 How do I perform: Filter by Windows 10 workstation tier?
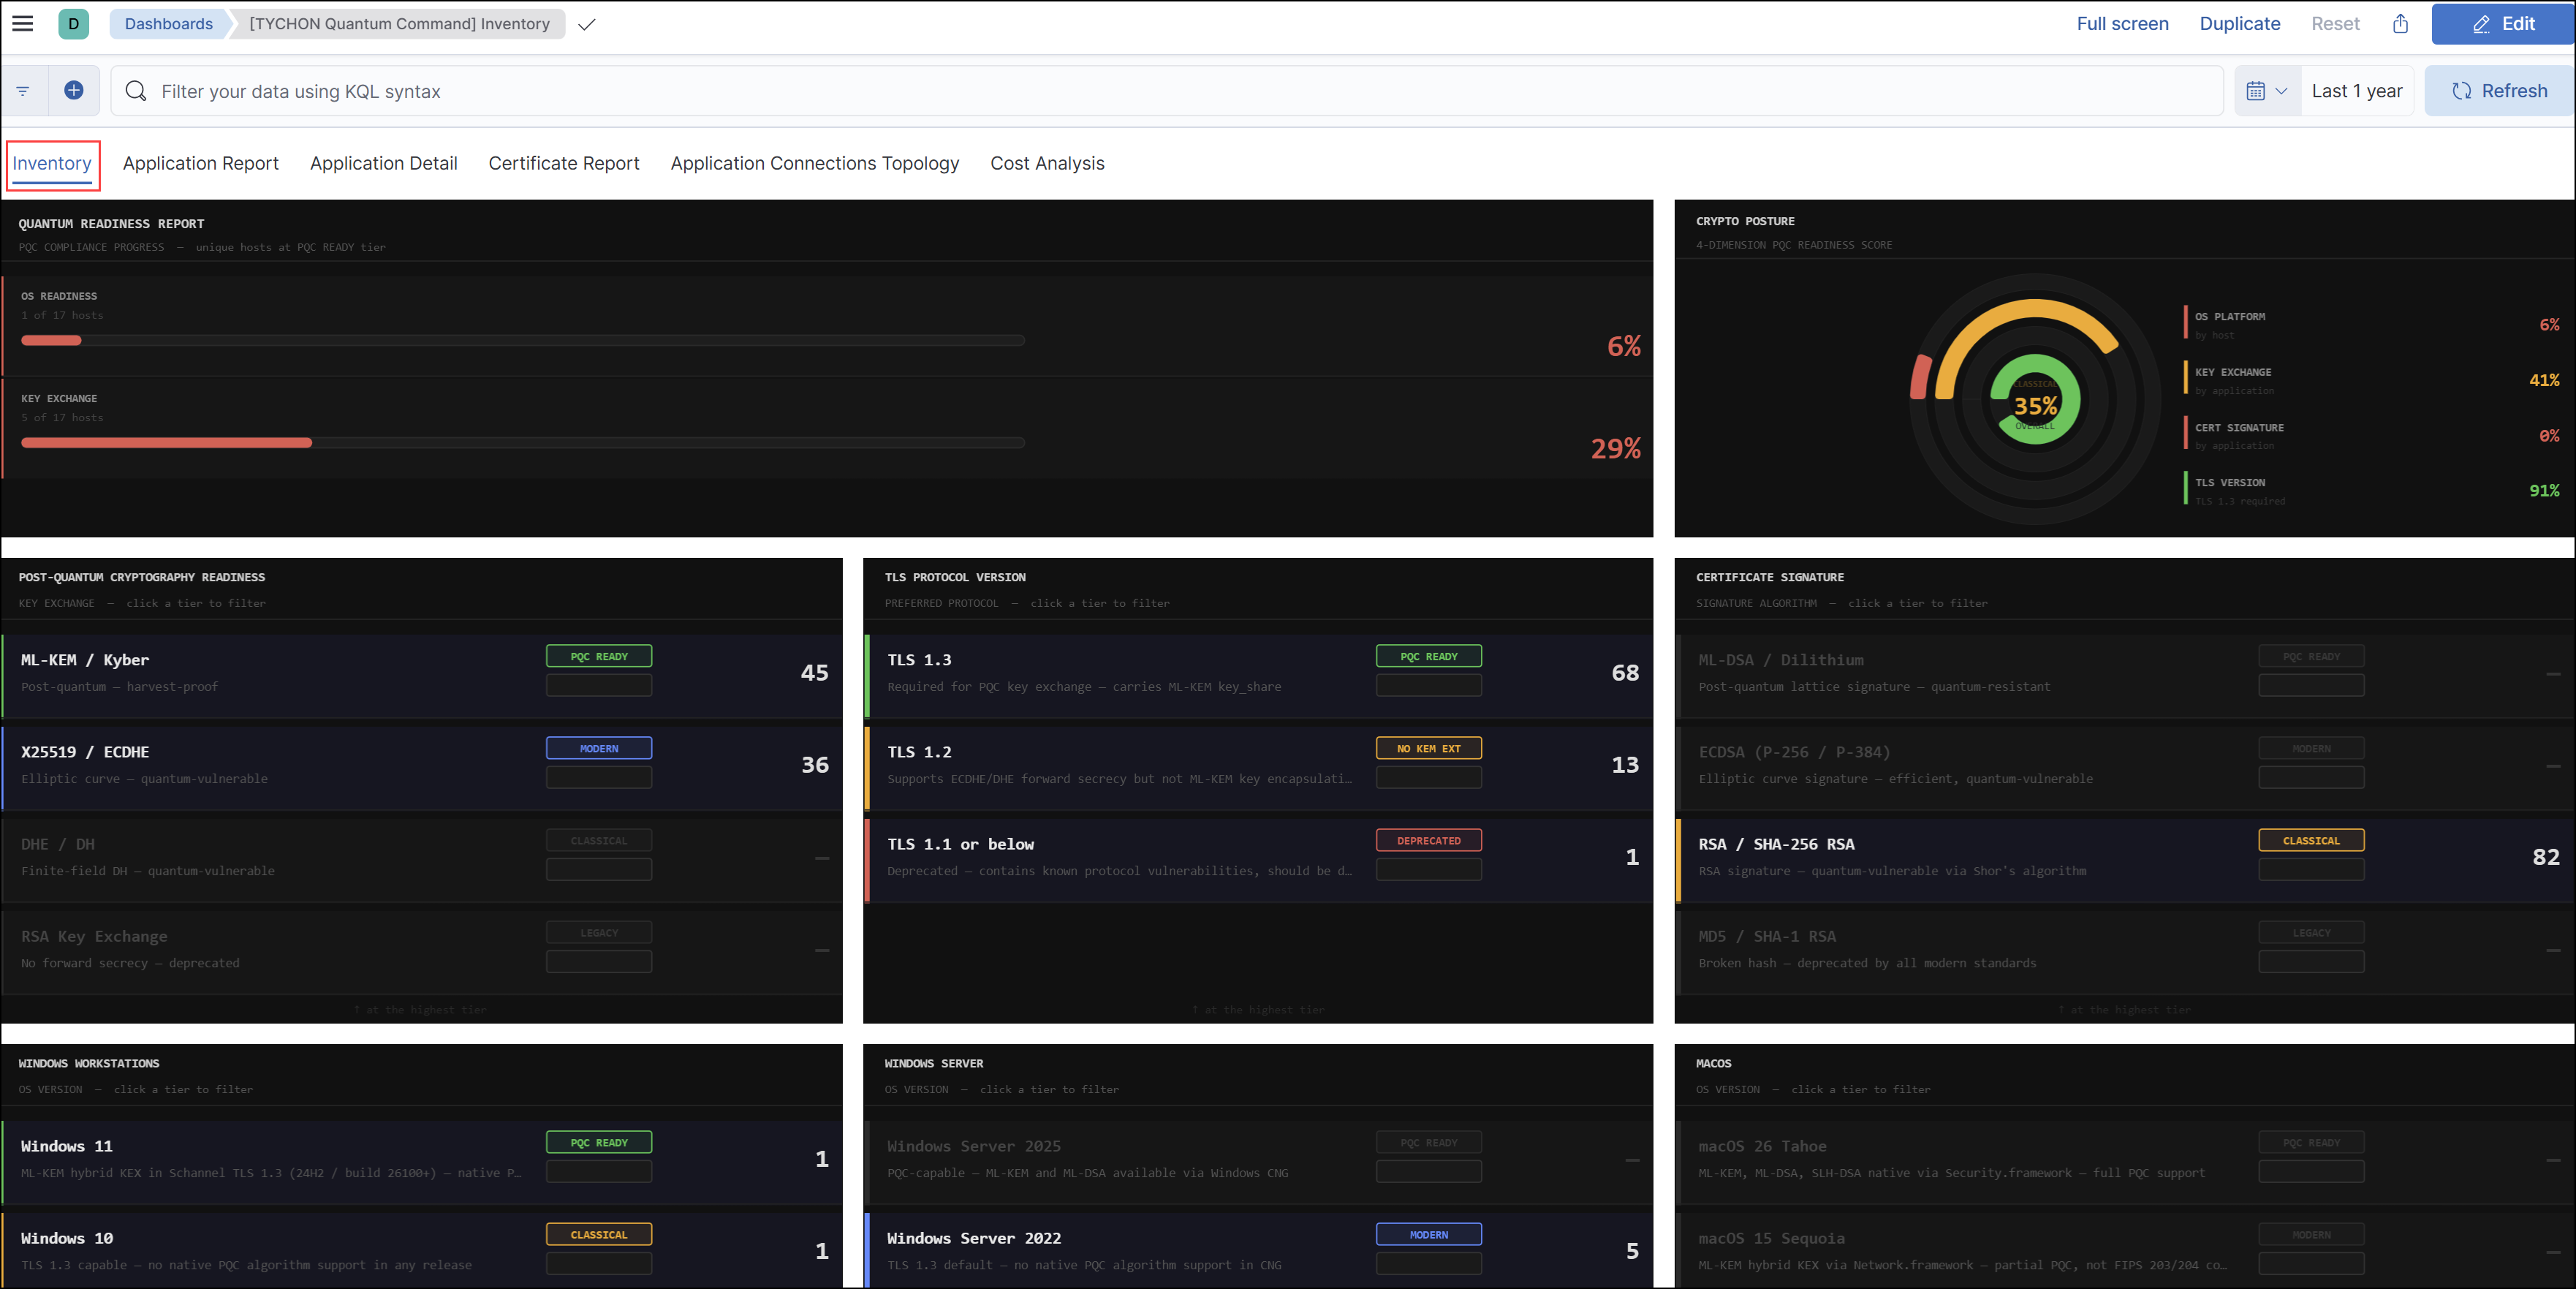pyautogui.click(x=422, y=1250)
